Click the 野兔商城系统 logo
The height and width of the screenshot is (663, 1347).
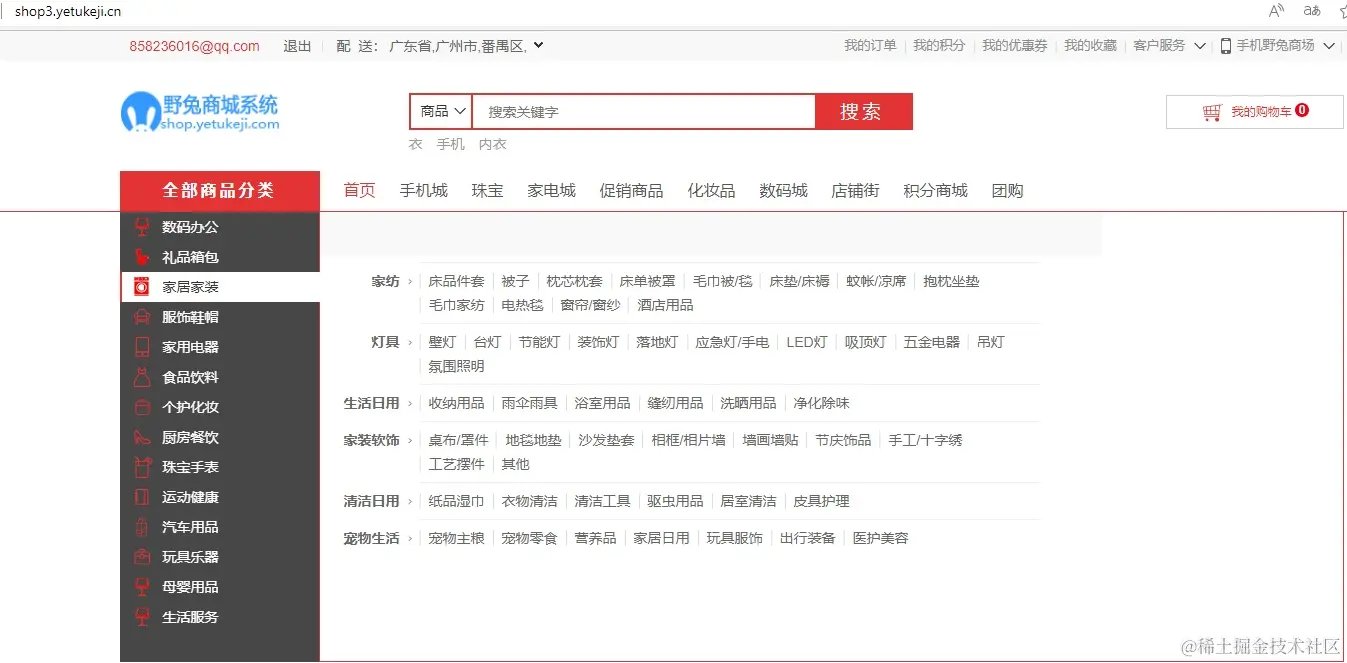(200, 112)
